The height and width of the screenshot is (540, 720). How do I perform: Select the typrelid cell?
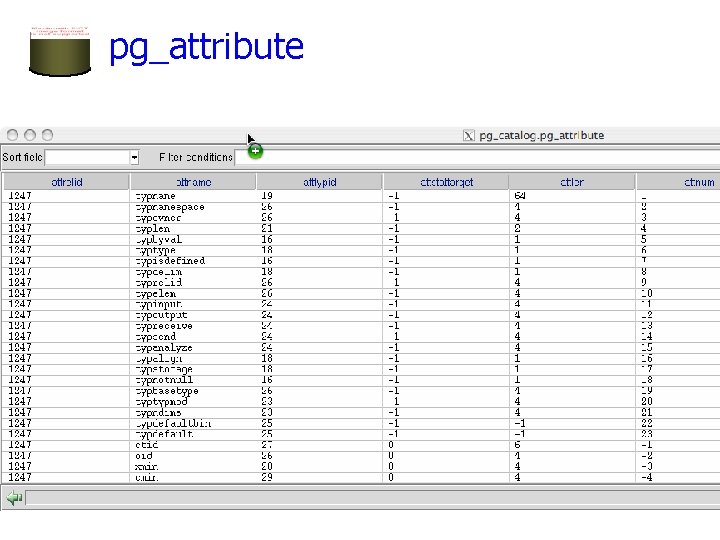(193, 283)
